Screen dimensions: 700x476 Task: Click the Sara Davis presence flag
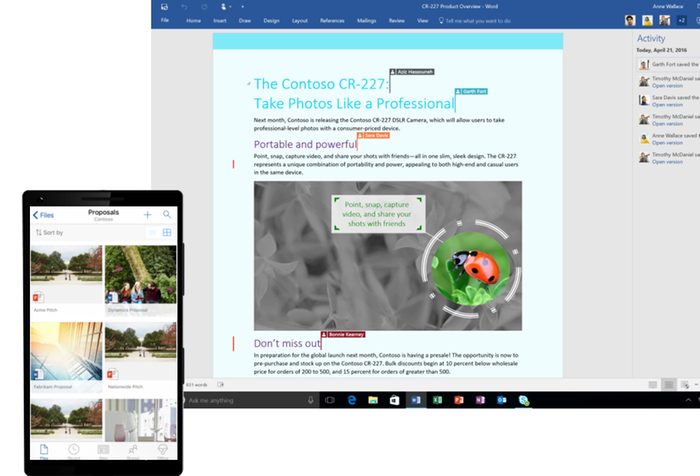coord(373,135)
